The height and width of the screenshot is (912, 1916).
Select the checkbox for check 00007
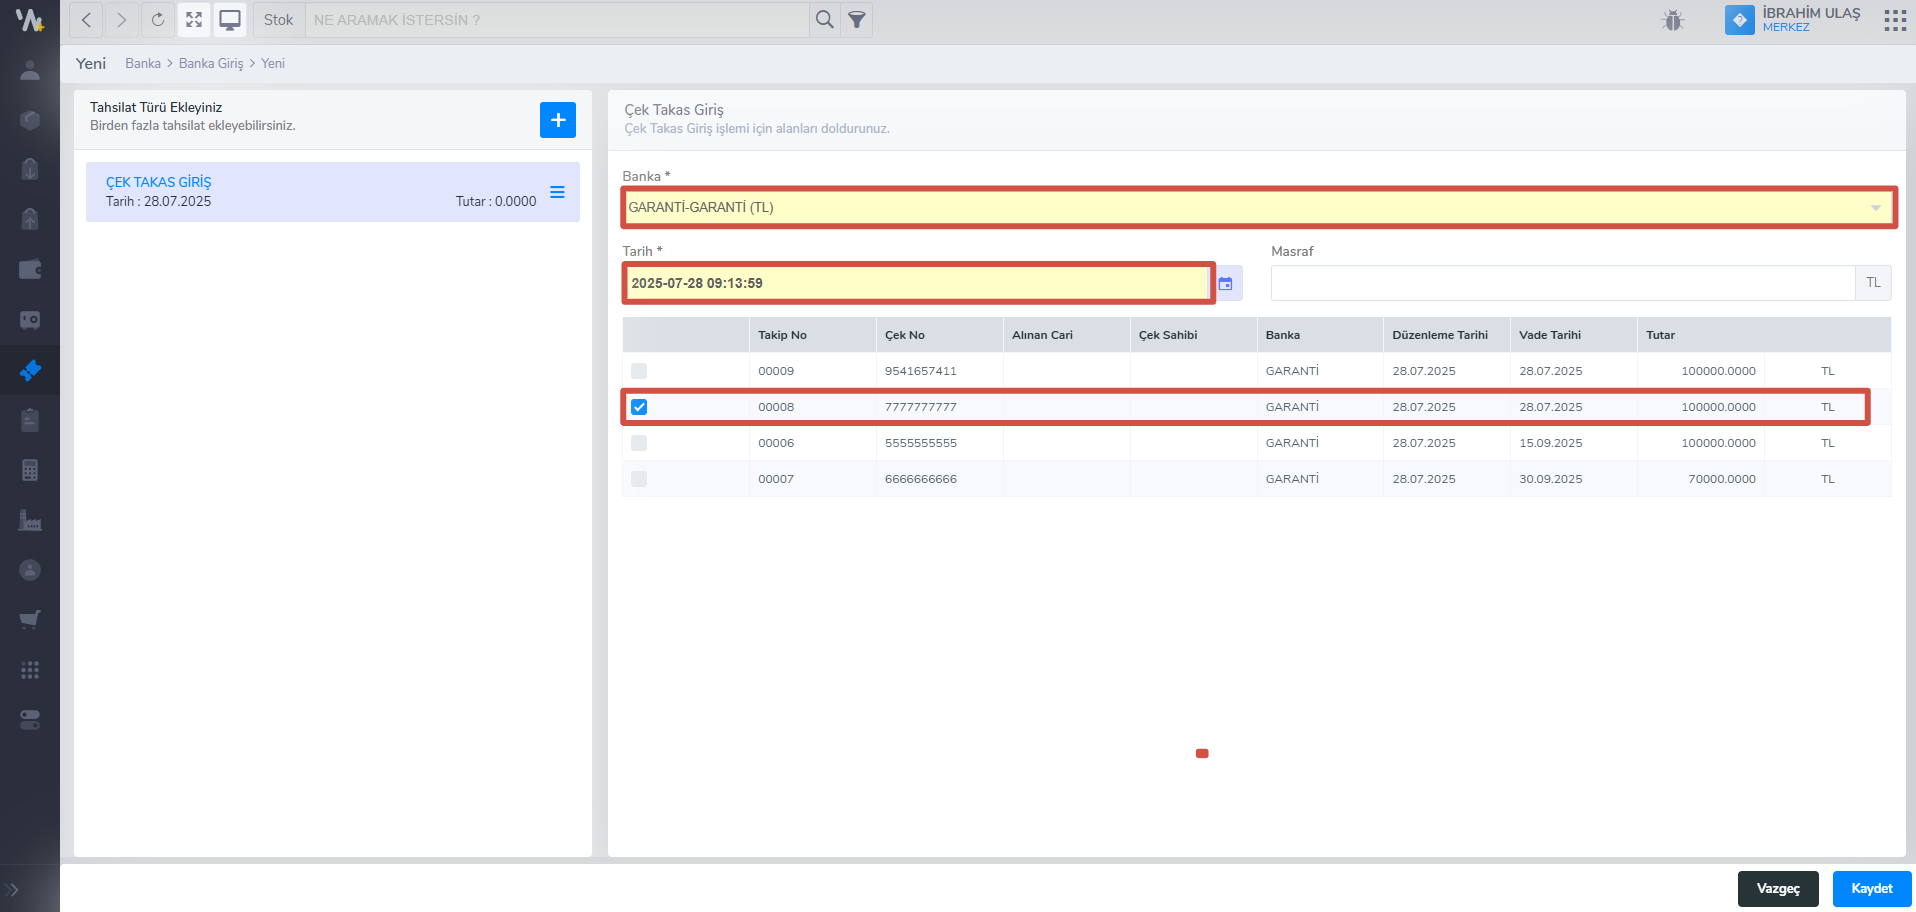click(x=639, y=479)
